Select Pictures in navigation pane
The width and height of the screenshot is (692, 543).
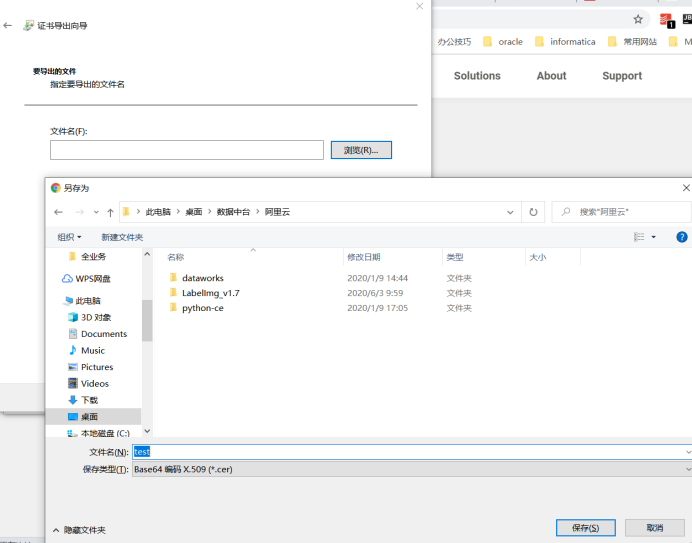90,367
